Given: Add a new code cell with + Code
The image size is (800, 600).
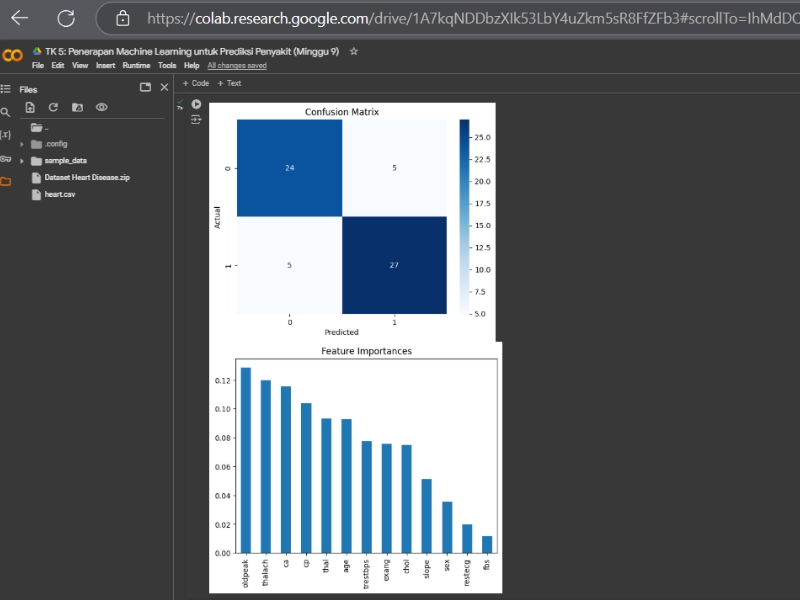Looking at the screenshot, I should click(196, 83).
